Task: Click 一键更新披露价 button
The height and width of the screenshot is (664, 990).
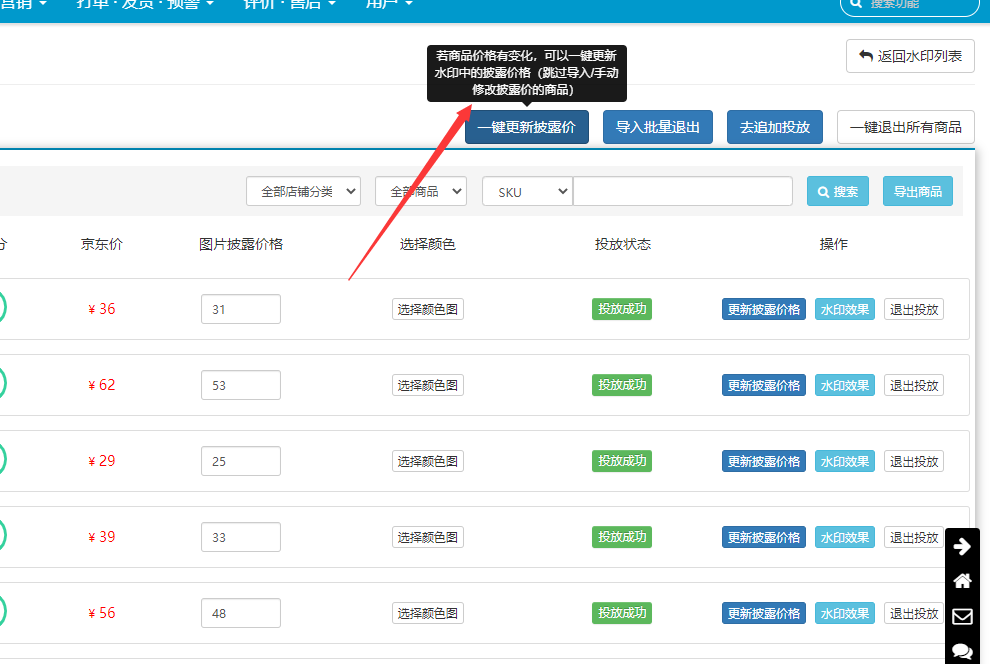Action: click(x=526, y=127)
